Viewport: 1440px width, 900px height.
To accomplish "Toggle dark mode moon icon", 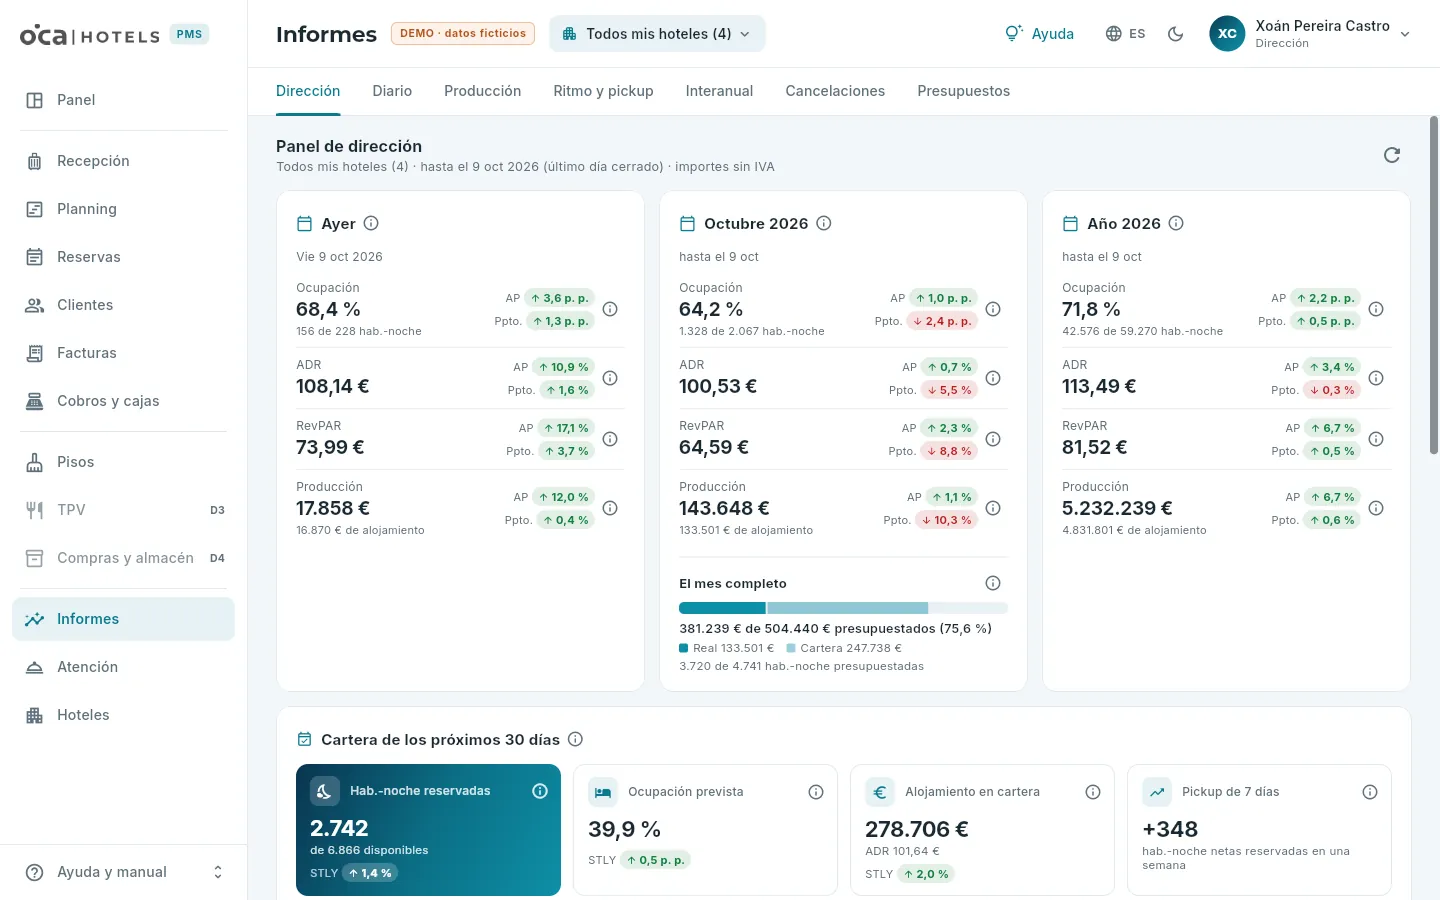I will click(1176, 34).
